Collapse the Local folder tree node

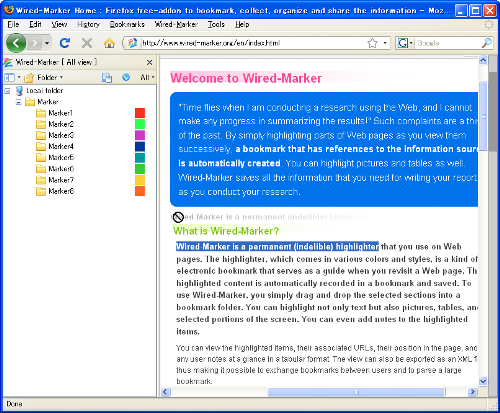(7, 91)
